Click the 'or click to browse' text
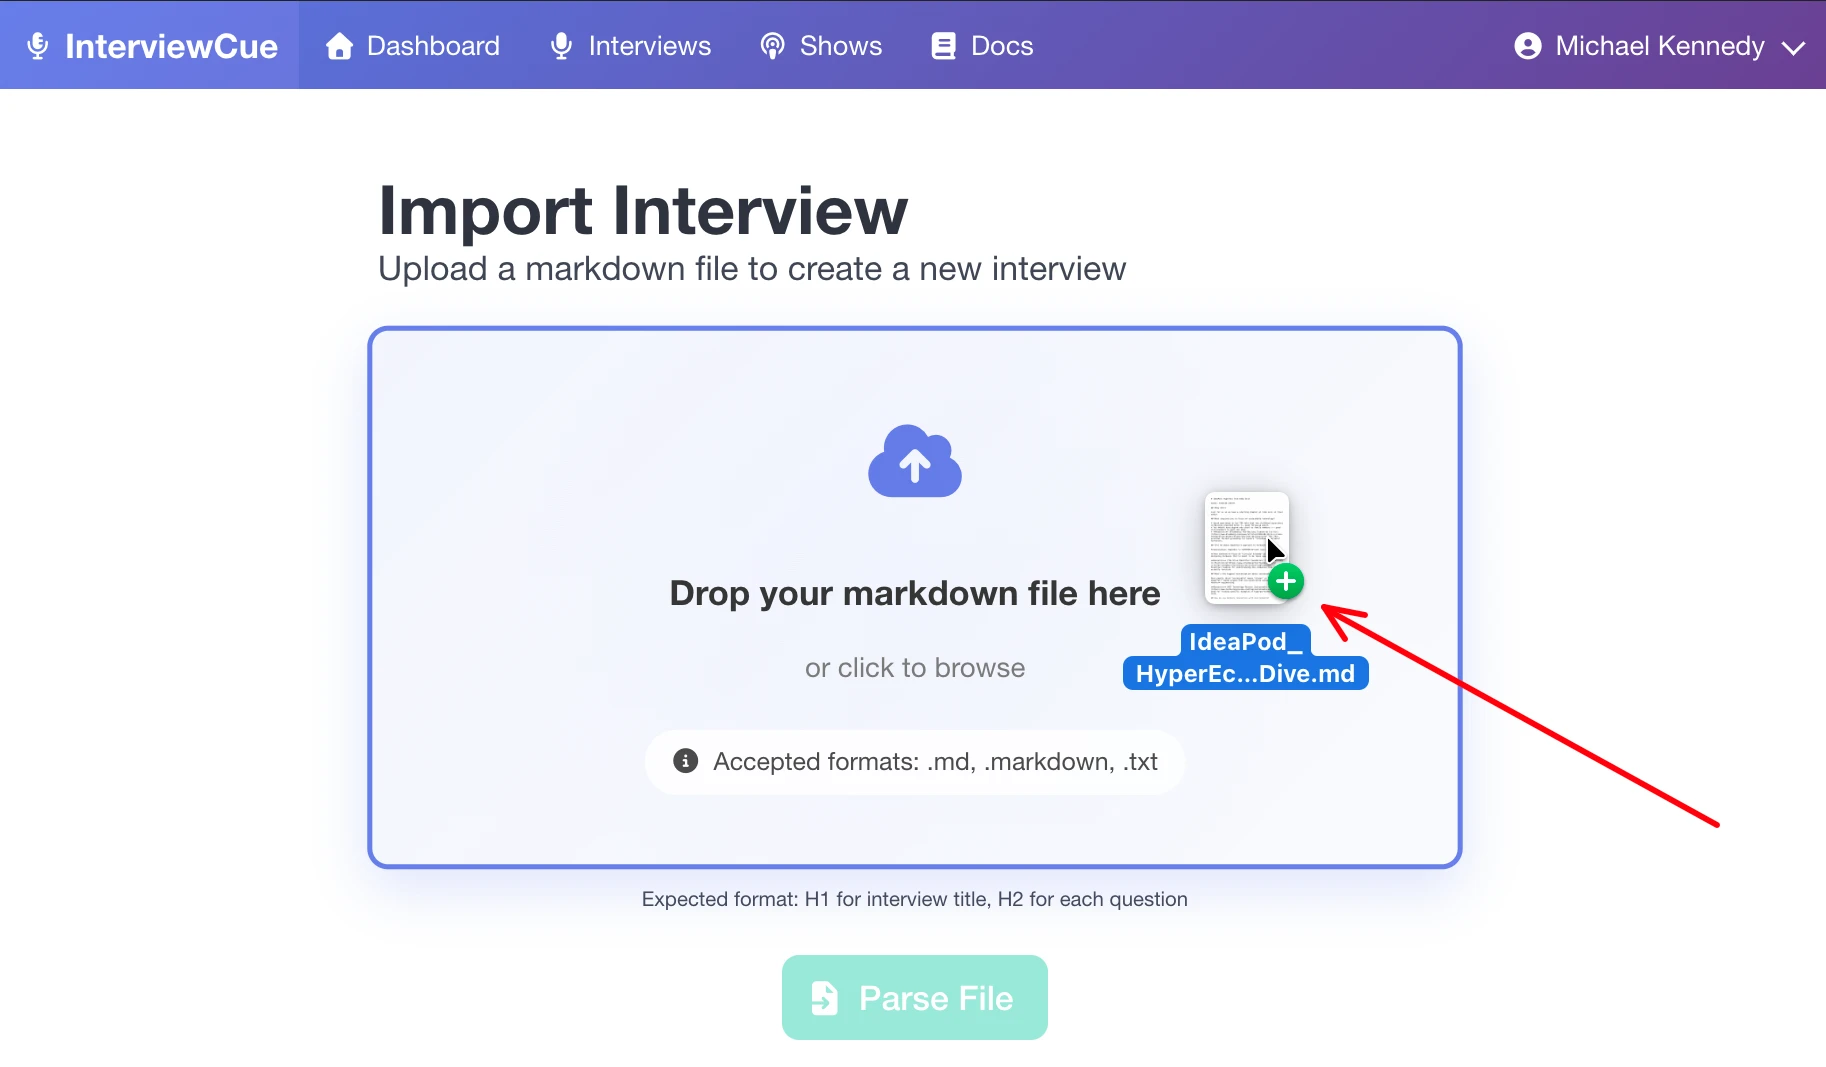 pyautogui.click(x=914, y=668)
